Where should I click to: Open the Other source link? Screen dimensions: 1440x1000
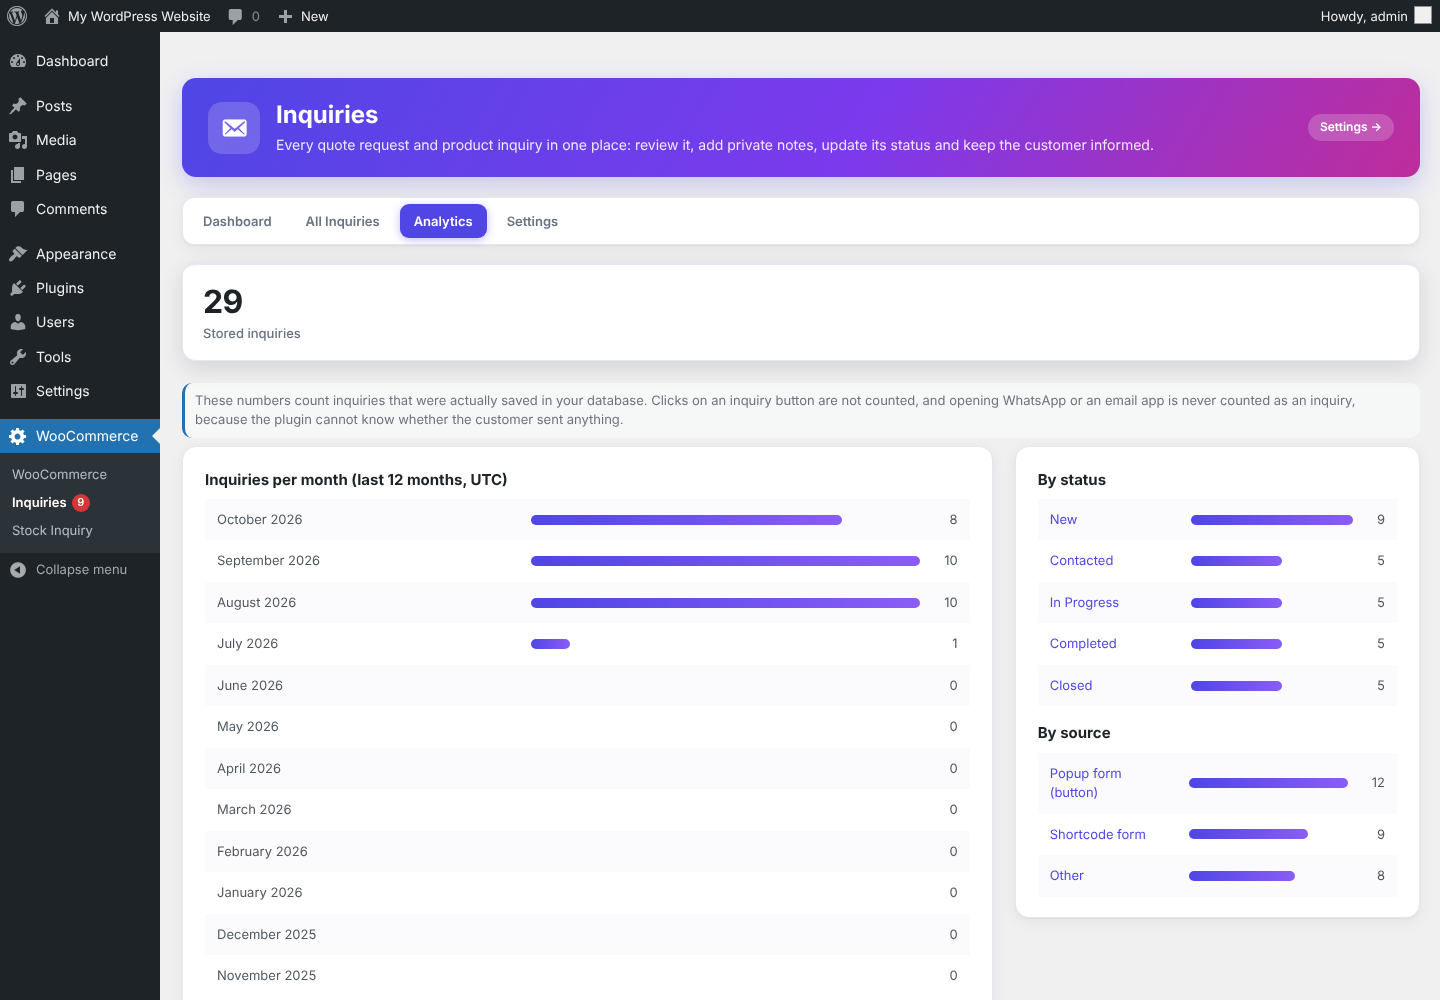pyautogui.click(x=1066, y=876)
